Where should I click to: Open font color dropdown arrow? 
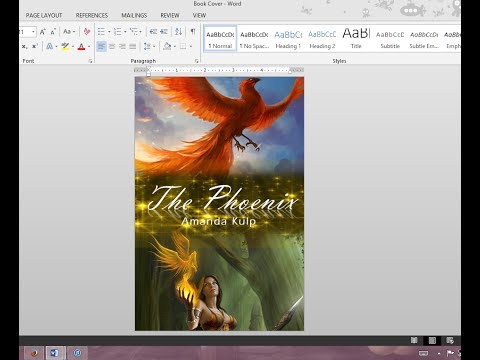(89, 47)
